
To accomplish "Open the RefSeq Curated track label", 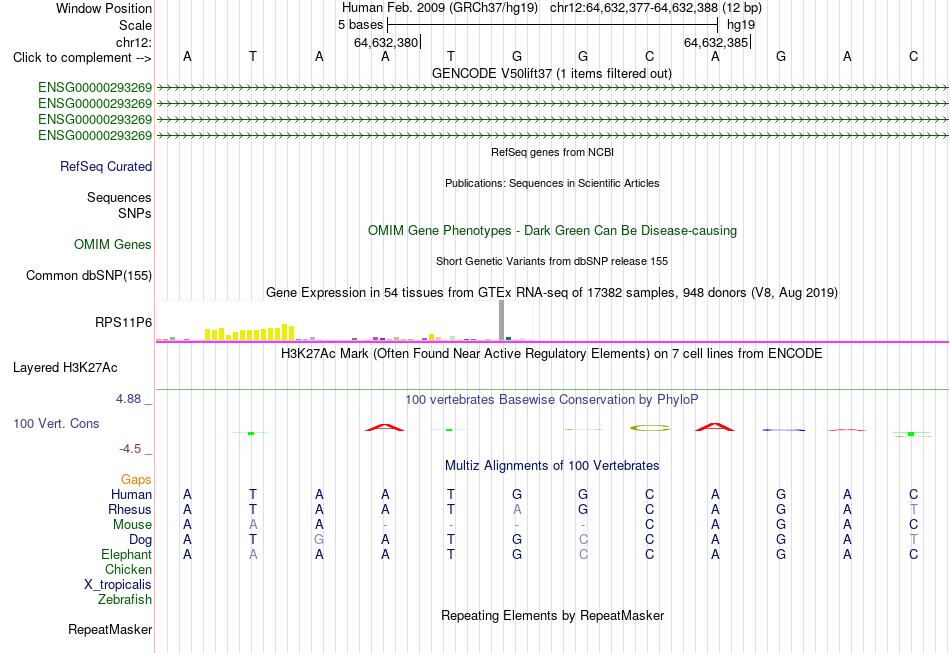I will pyautogui.click(x=106, y=167).
